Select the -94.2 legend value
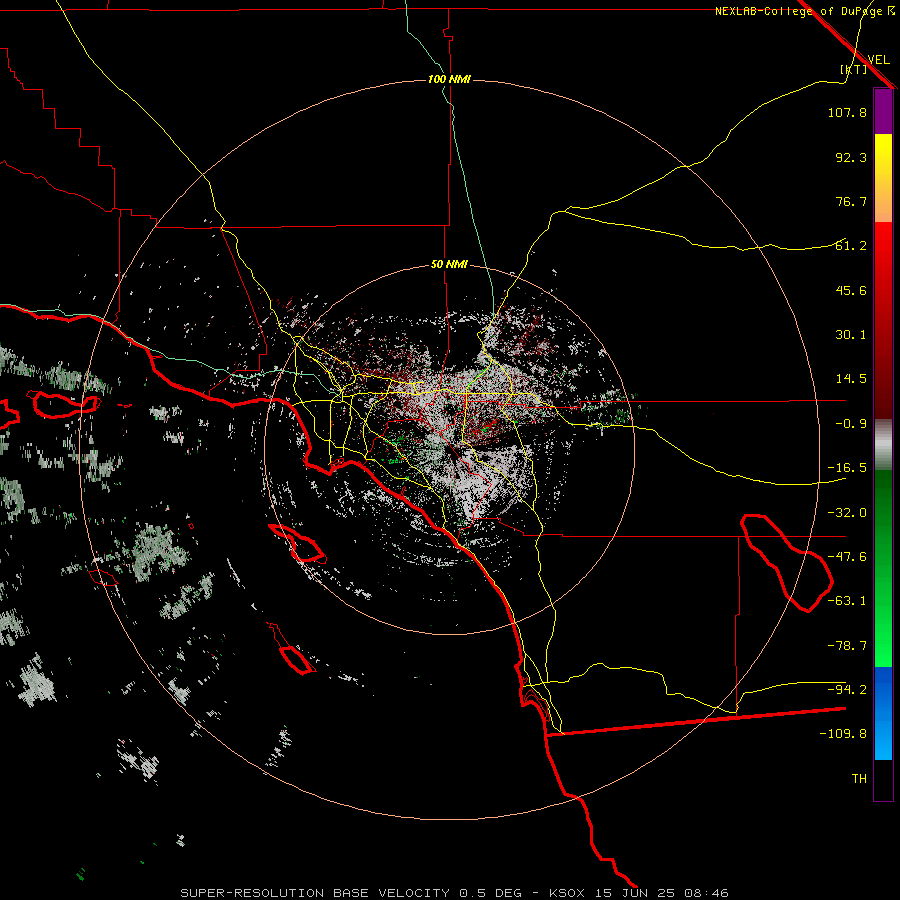This screenshot has height=900, width=900. click(847, 690)
